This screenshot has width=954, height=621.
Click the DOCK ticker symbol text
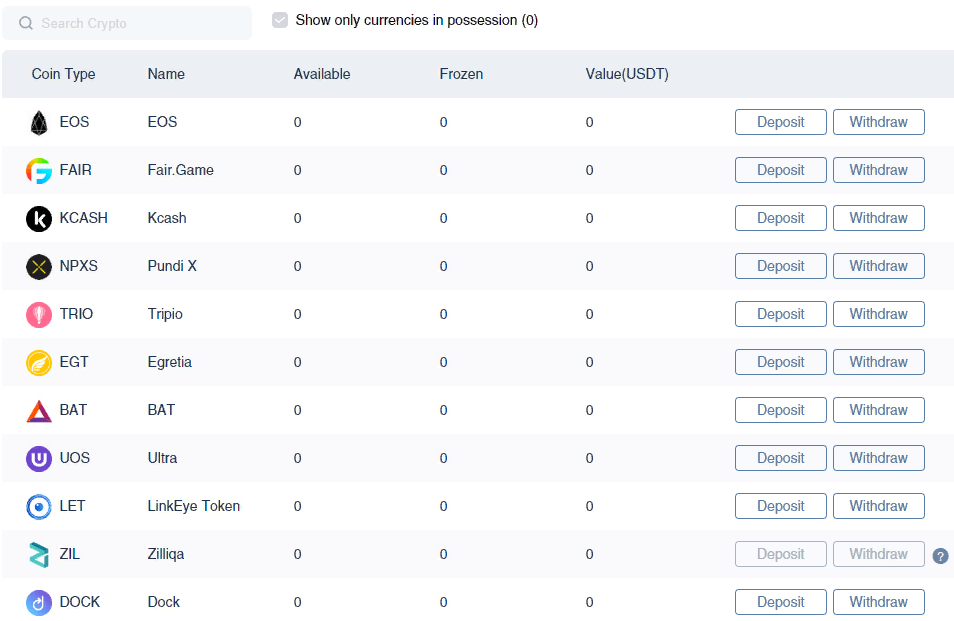tap(80, 603)
